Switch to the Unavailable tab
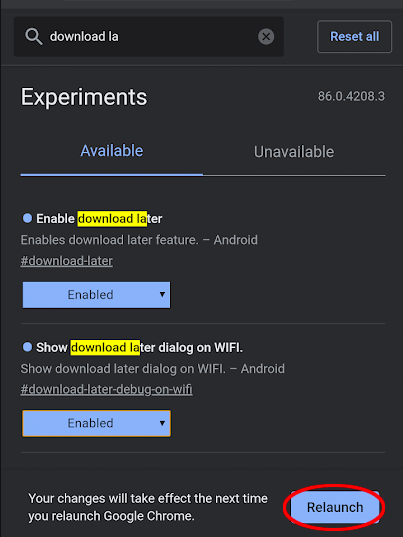The width and height of the screenshot is (403, 537). (x=294, y=152)
